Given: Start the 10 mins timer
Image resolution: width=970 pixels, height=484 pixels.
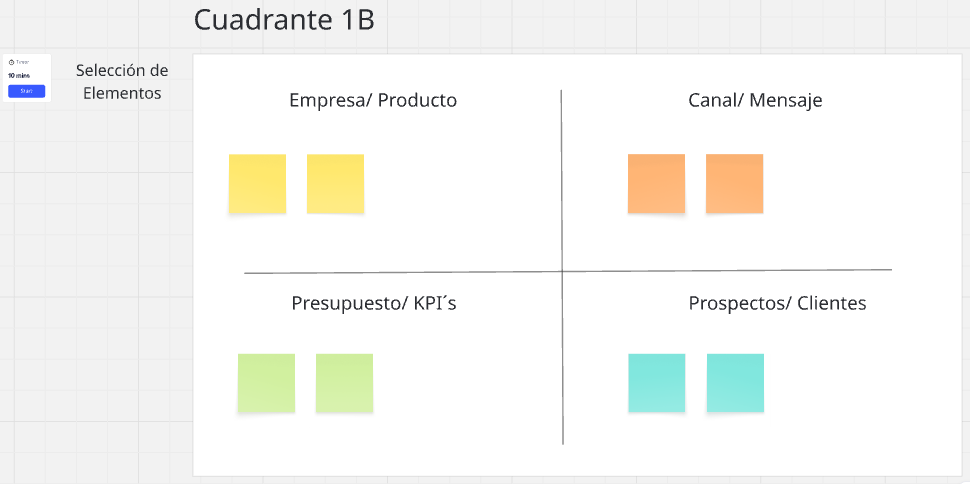Looking at the screenshot, I should pyautogui.click(x=26, y=91).
